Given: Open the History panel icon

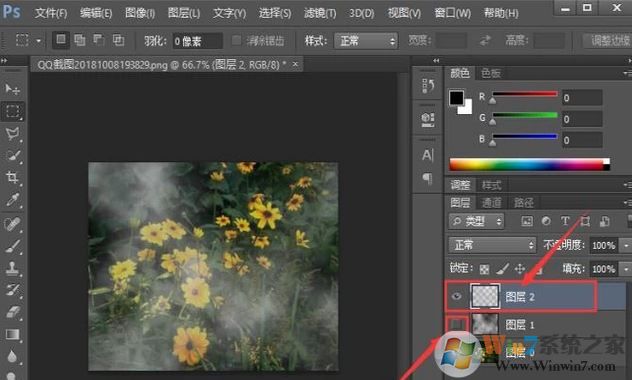Looking at the screenshot, I should (428, 86).
